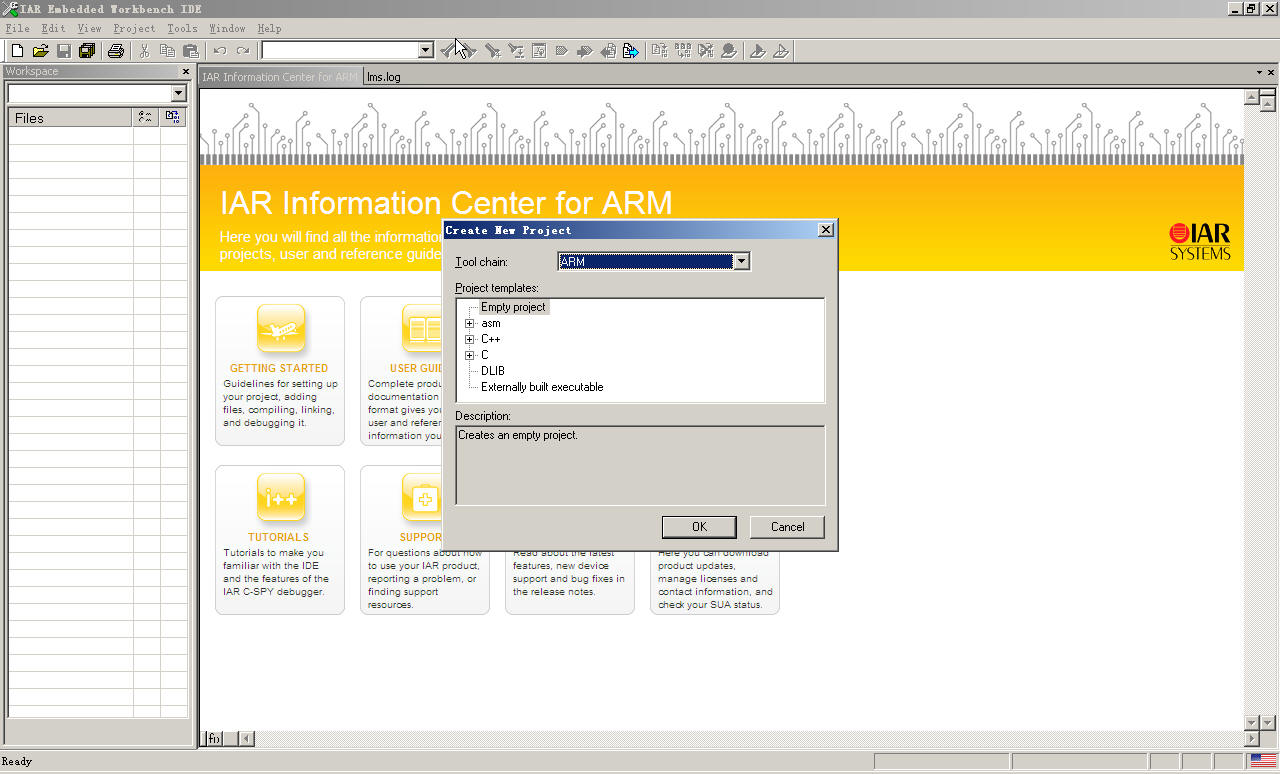Image resolution: width=1280 pixels, height=774 pixels.
Task: Click the Navigate Backward icon
Action: [x=608, y=50]
